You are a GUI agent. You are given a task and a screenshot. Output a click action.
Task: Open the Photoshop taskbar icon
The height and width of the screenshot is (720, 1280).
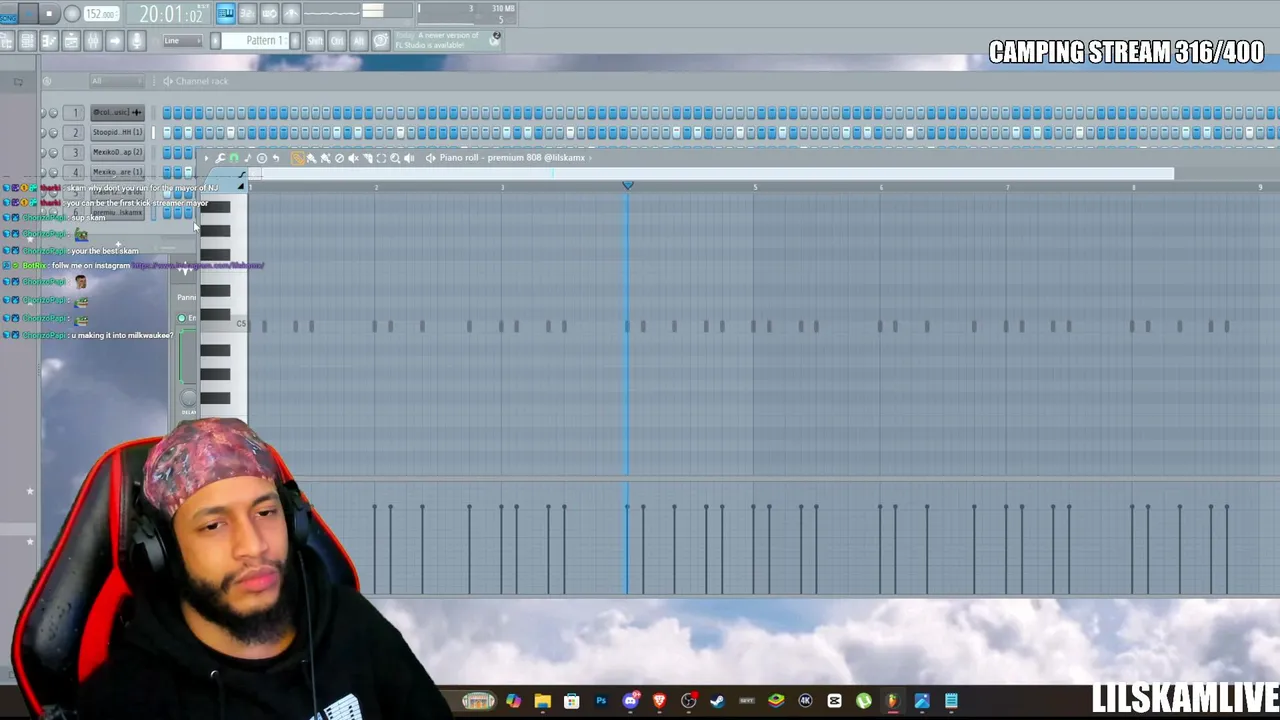(x=601, y=701)
